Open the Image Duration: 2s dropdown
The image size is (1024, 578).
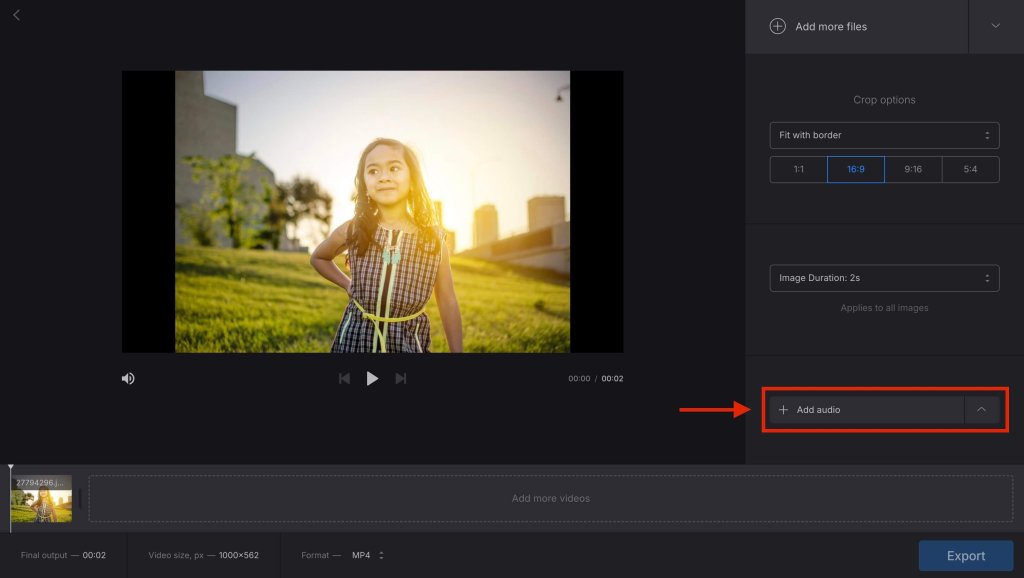coord(884,278)
